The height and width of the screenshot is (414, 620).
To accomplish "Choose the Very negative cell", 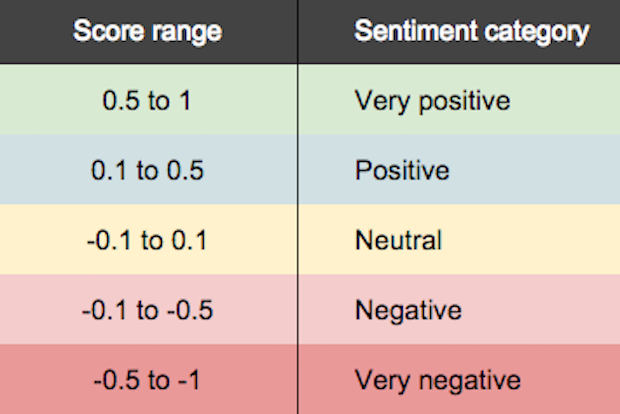I will point(437,381).
